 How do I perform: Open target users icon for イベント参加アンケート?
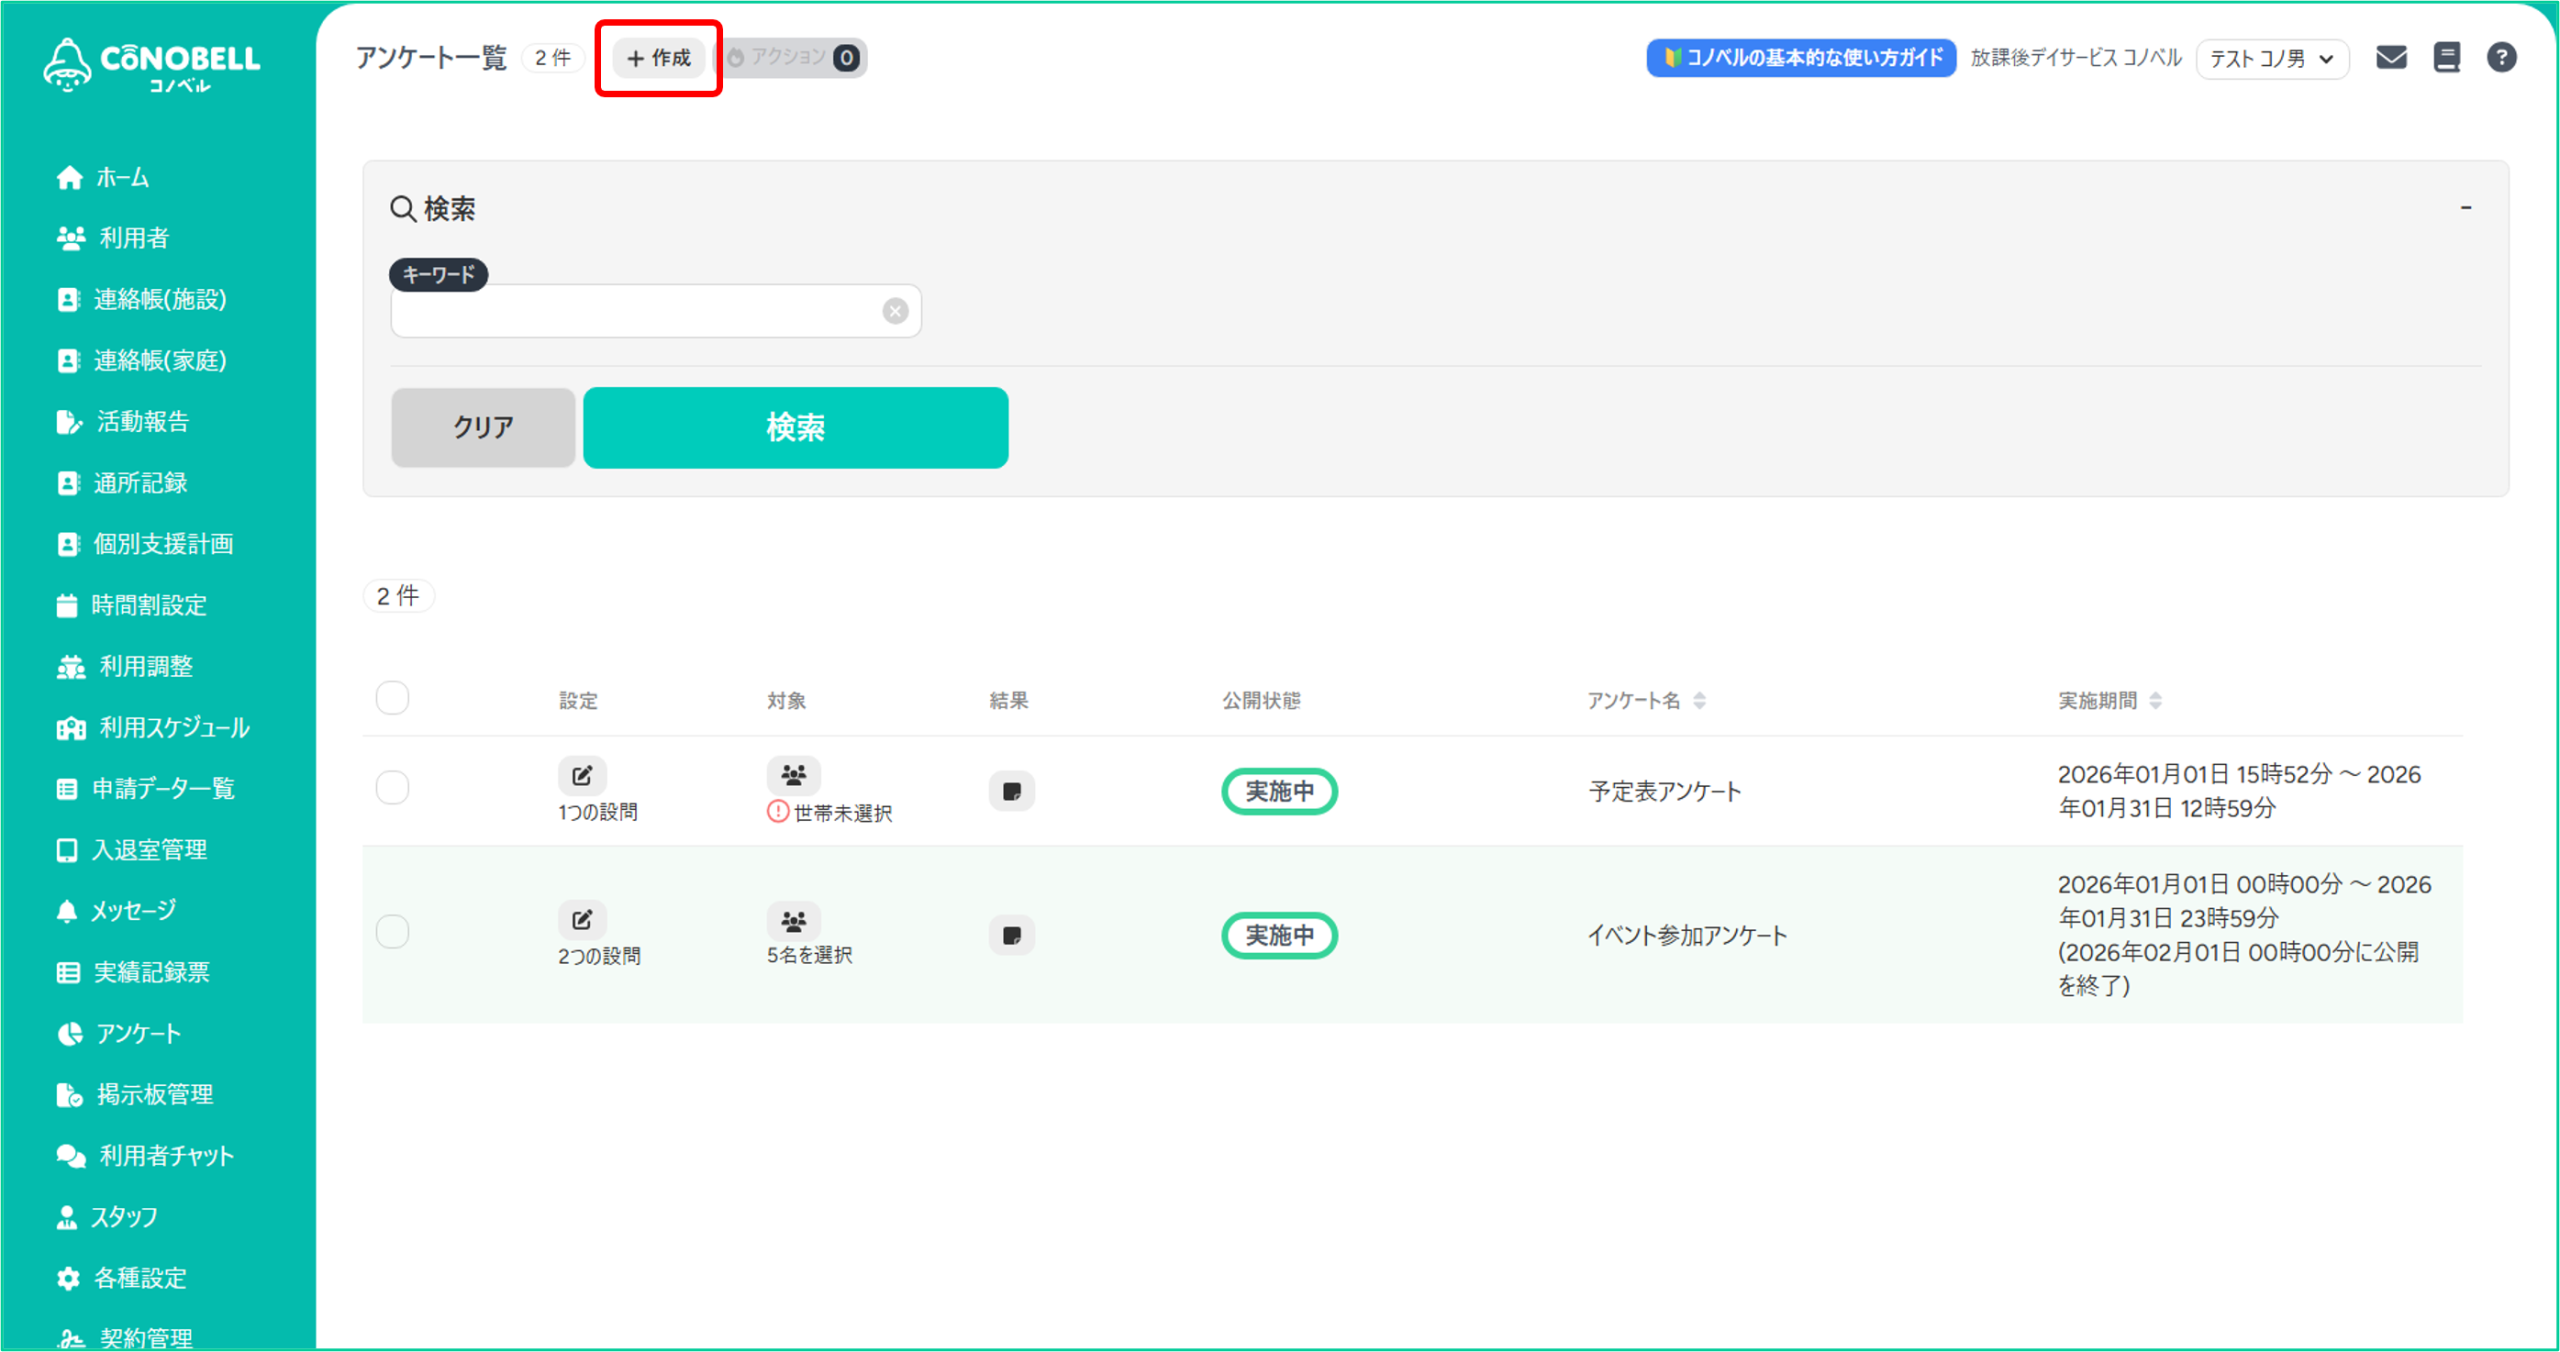[x=793, y=920]
